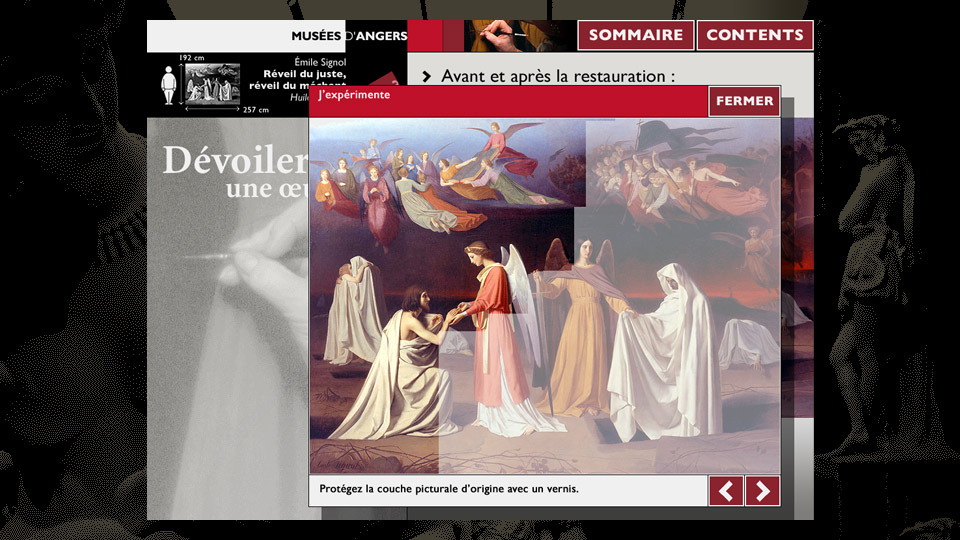Click the 'J'expérimente' panel title
Screen dimensions: 960x540
coord(354,95)
